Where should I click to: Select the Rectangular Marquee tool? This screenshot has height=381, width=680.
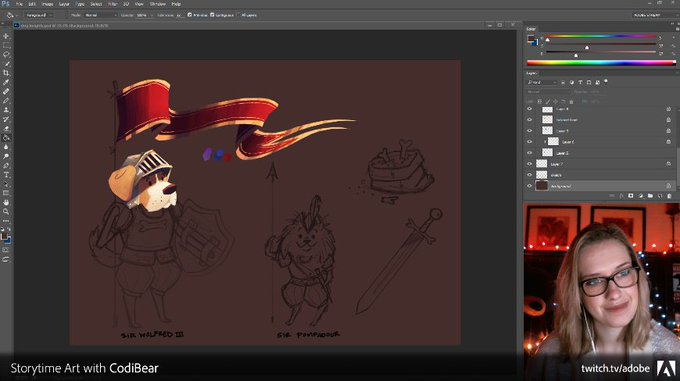pyautogui.click(x=6, y=46)
